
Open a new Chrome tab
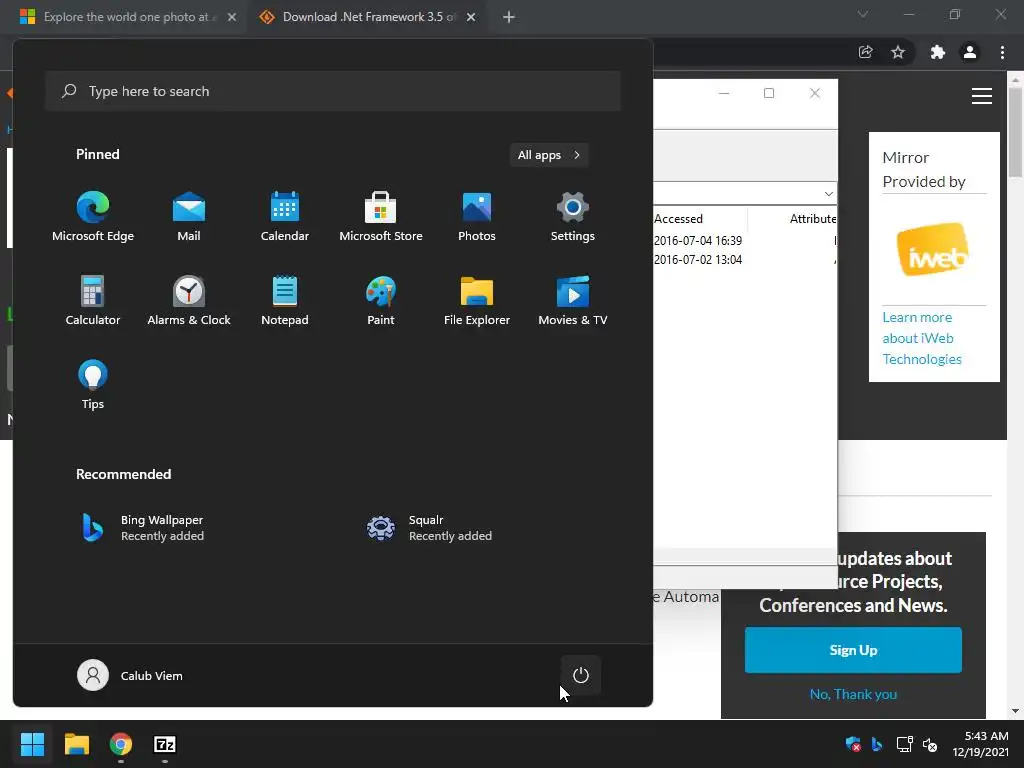click(x=509, y=17)
